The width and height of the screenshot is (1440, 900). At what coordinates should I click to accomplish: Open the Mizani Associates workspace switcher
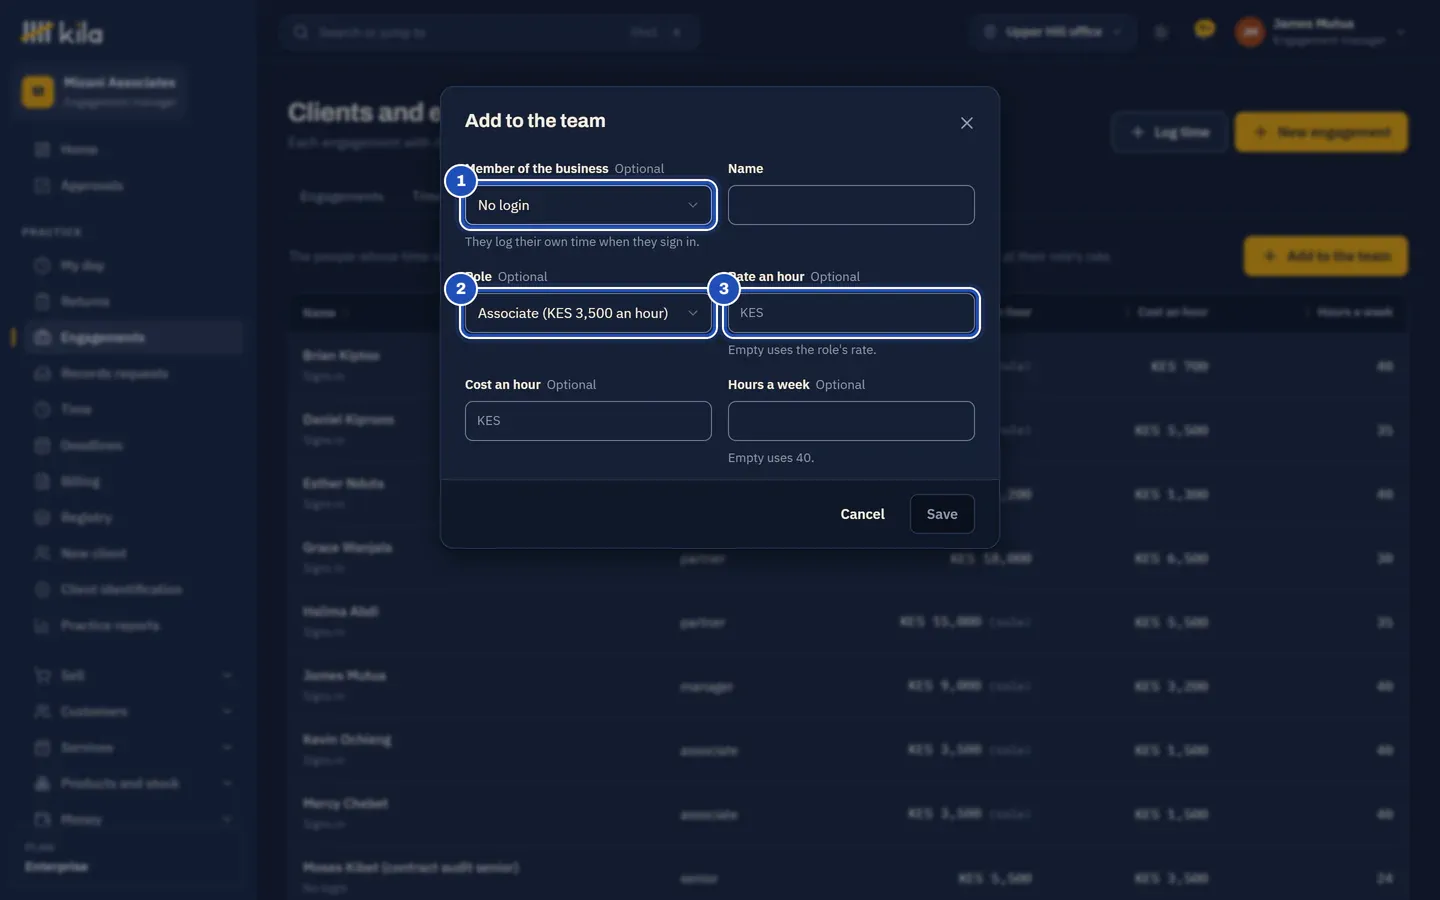click(101, 91)
